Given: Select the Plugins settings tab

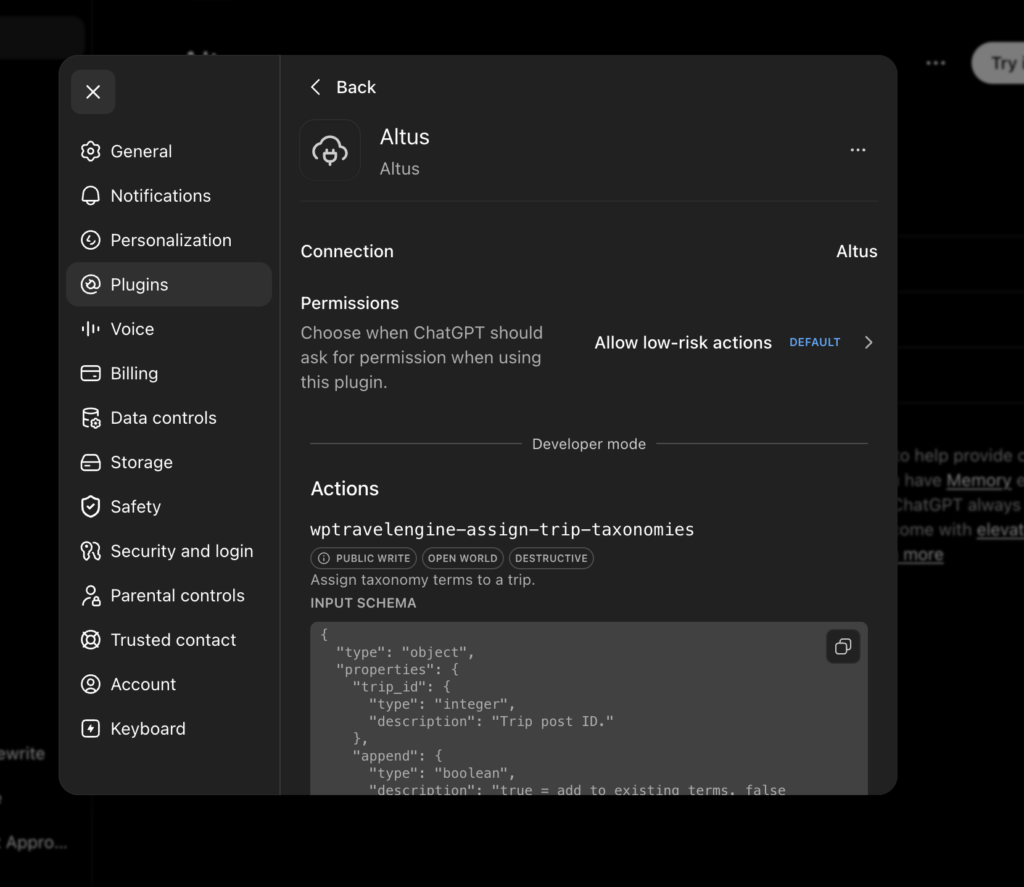Looking at the screenshot, I should click(168, 284).
